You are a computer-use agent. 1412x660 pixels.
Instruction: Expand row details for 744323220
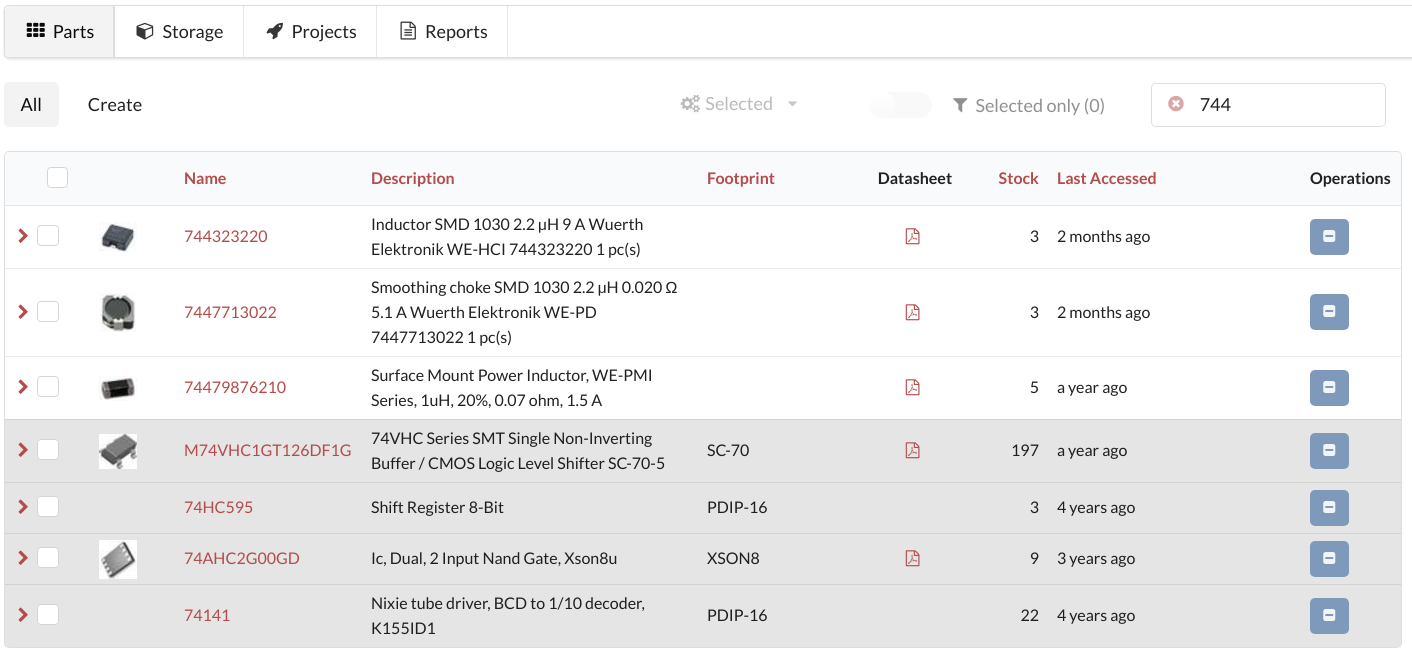click(x=23, y=236)
